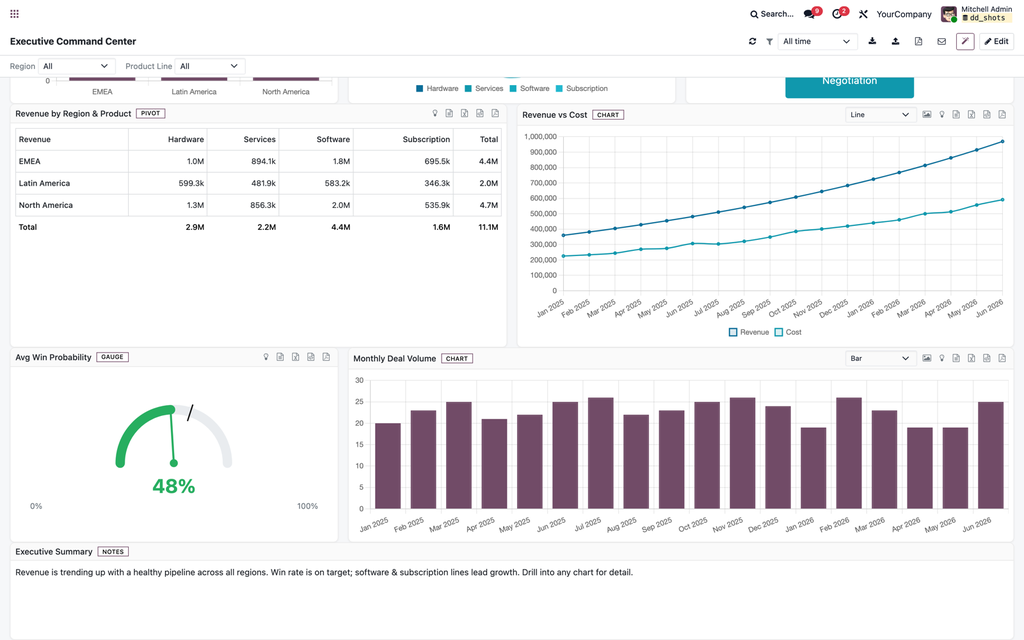Open Mitchell Admin user menu

click(976, 14)
